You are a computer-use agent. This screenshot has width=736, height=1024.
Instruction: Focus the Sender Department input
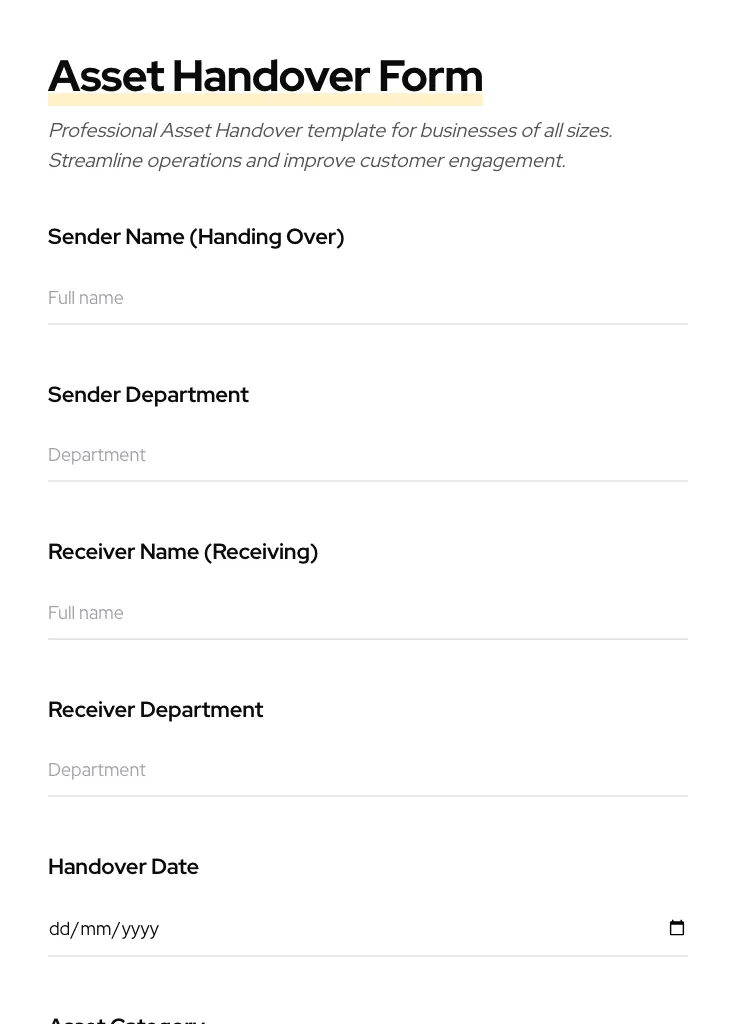pyautogui.click(x=367, y=455)
